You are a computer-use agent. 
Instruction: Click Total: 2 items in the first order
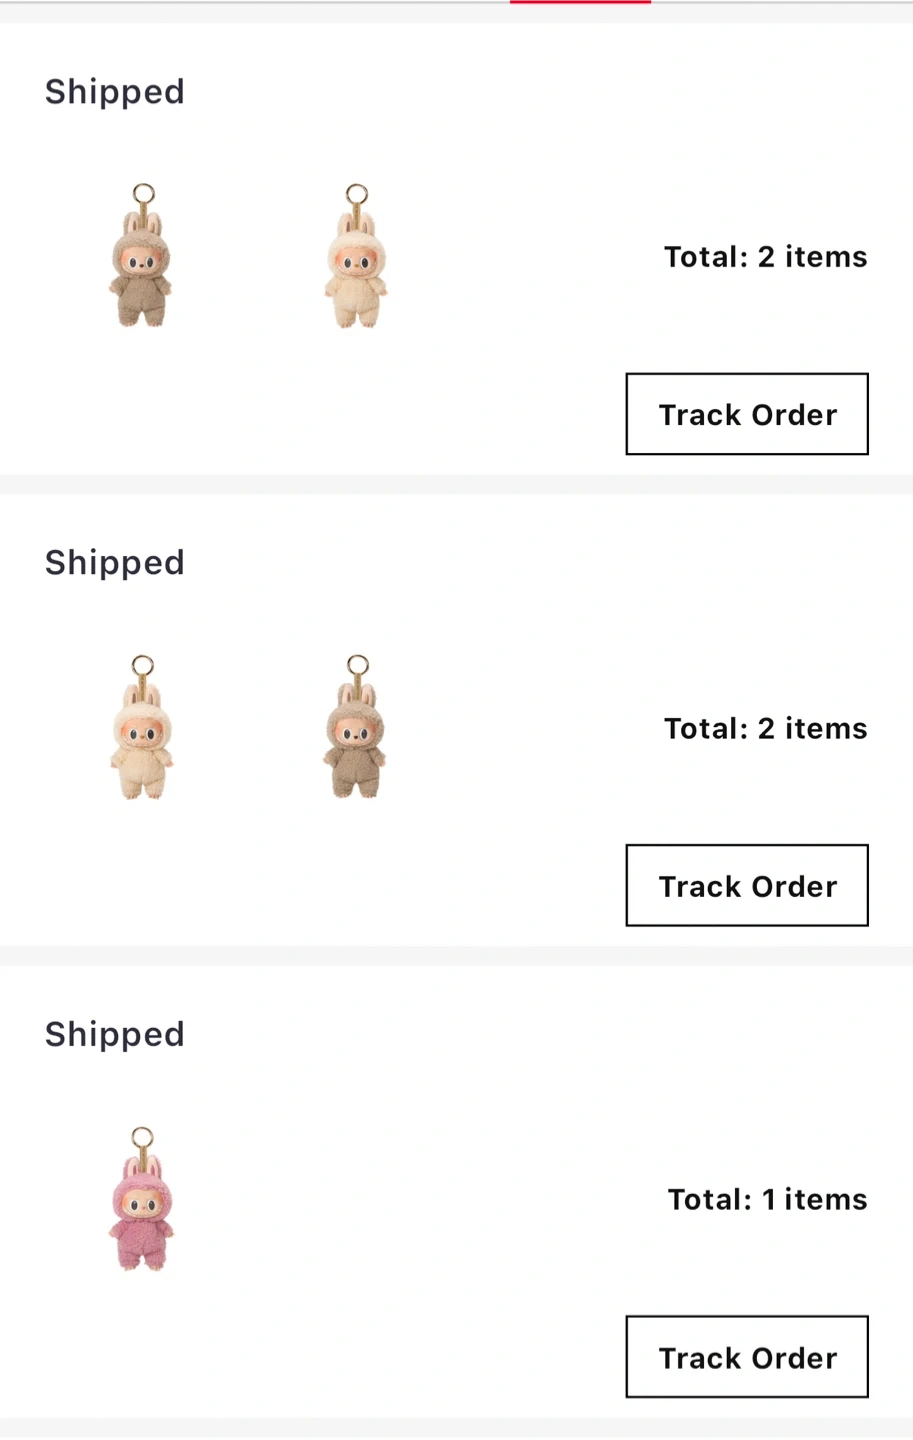[x=766, y=257]
